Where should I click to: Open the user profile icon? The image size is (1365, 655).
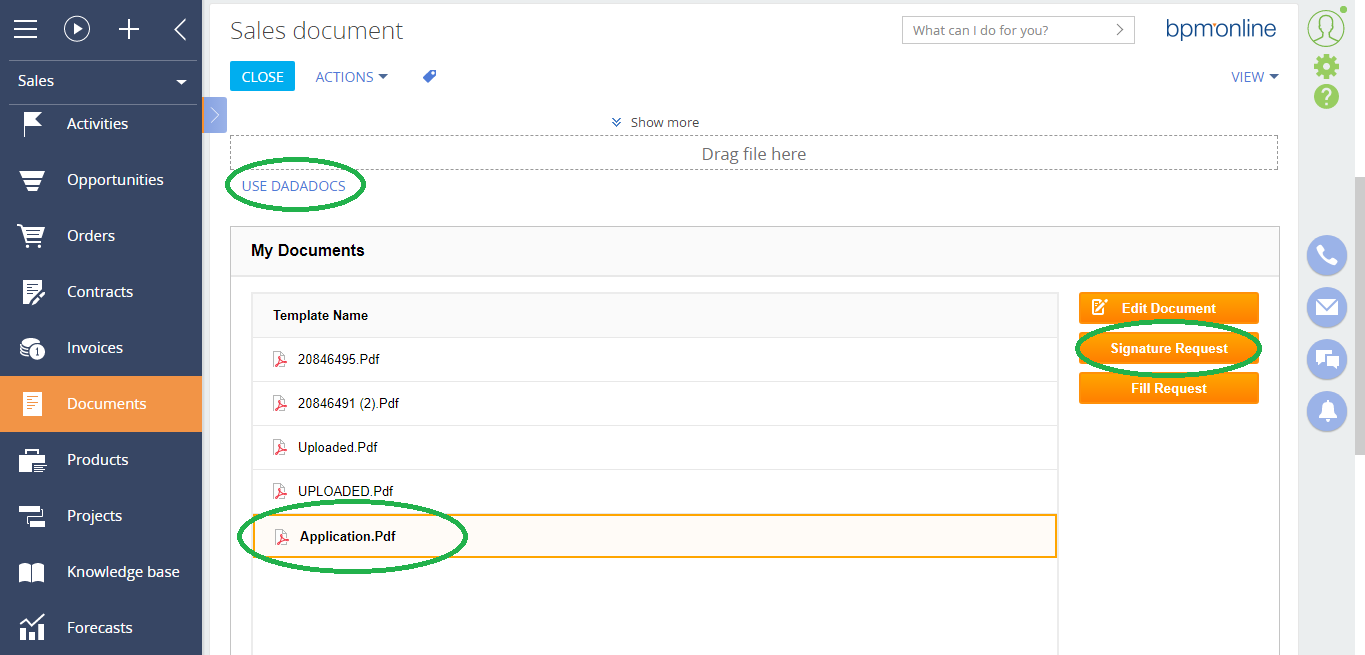coord(1326,27)
